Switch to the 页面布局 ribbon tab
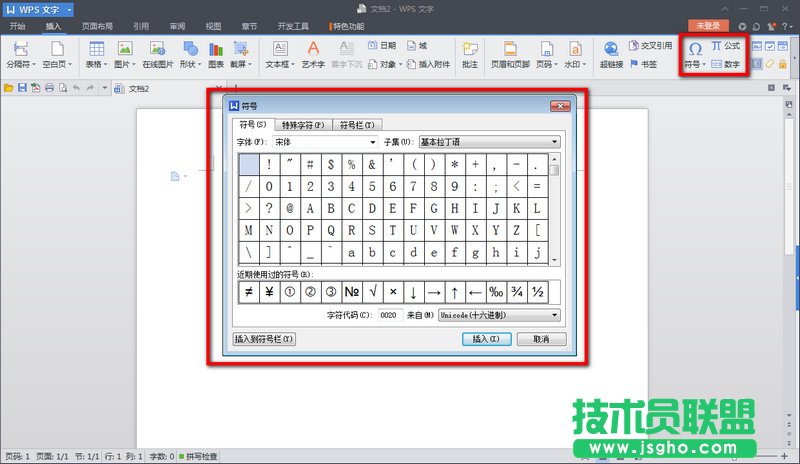 [97, 26]
